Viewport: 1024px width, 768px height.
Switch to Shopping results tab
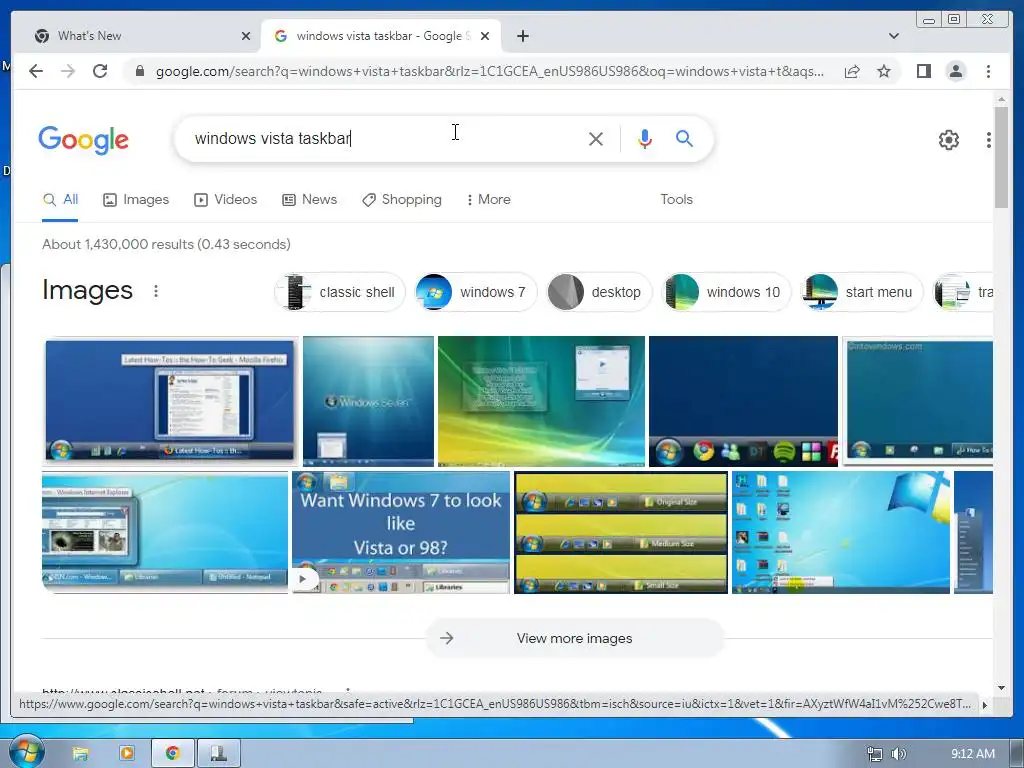tap(402, 200)
